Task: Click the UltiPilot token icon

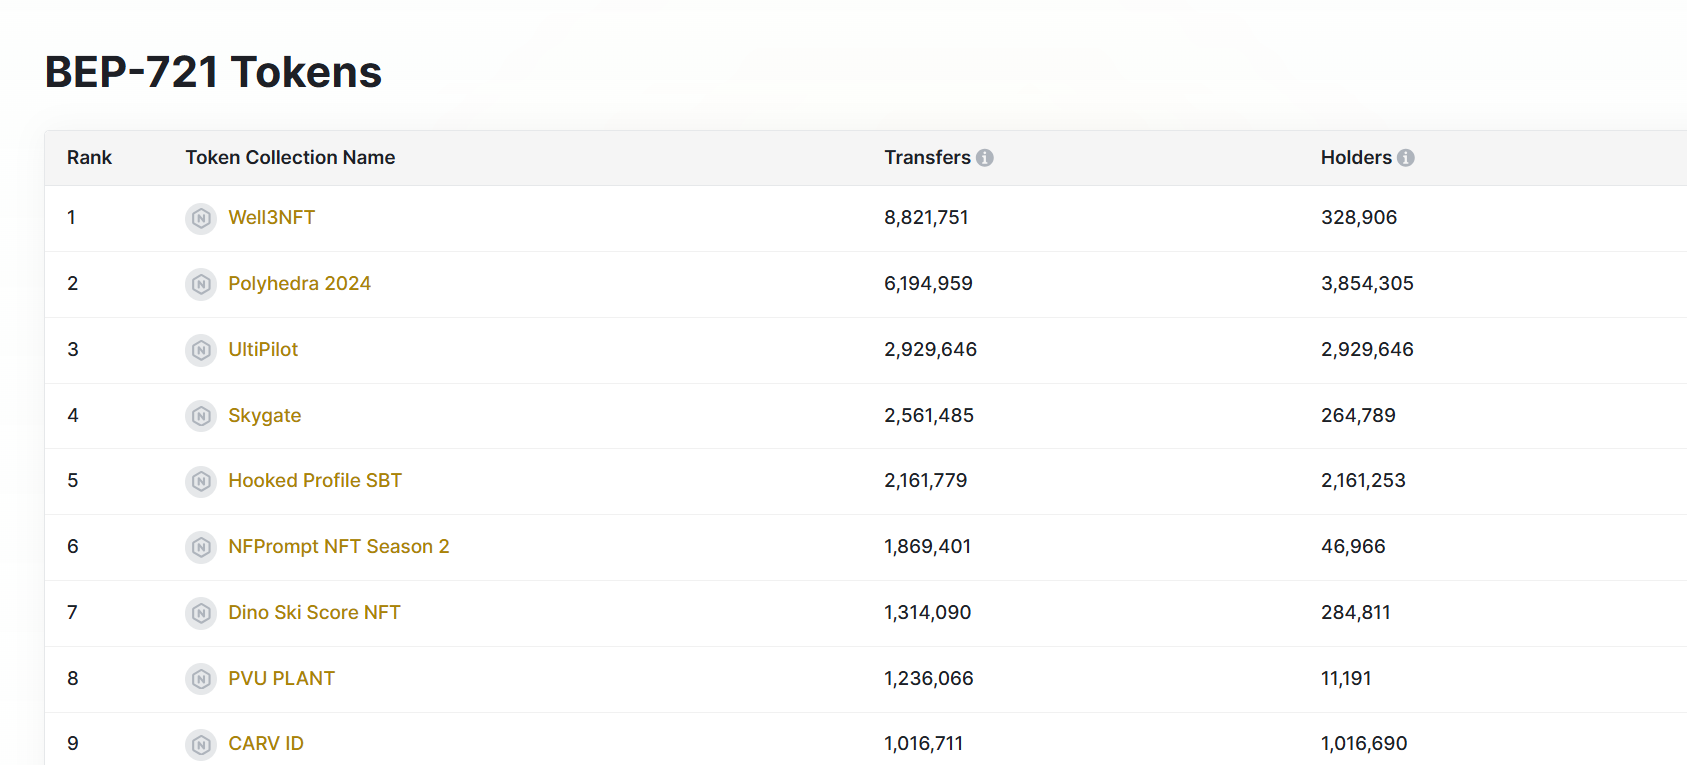Action: click(x=201, y=350)
